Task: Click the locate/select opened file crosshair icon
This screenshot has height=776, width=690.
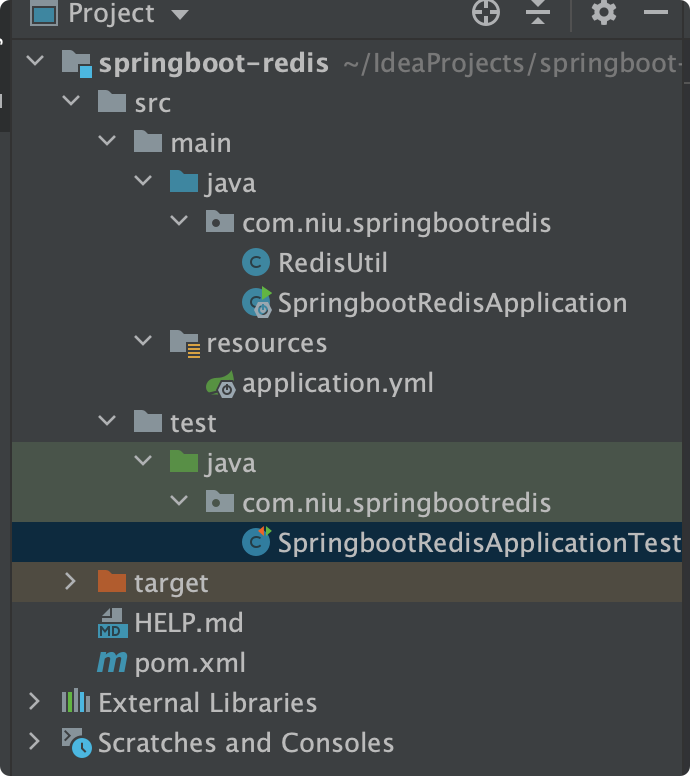Action: click(x=486, y=14)
